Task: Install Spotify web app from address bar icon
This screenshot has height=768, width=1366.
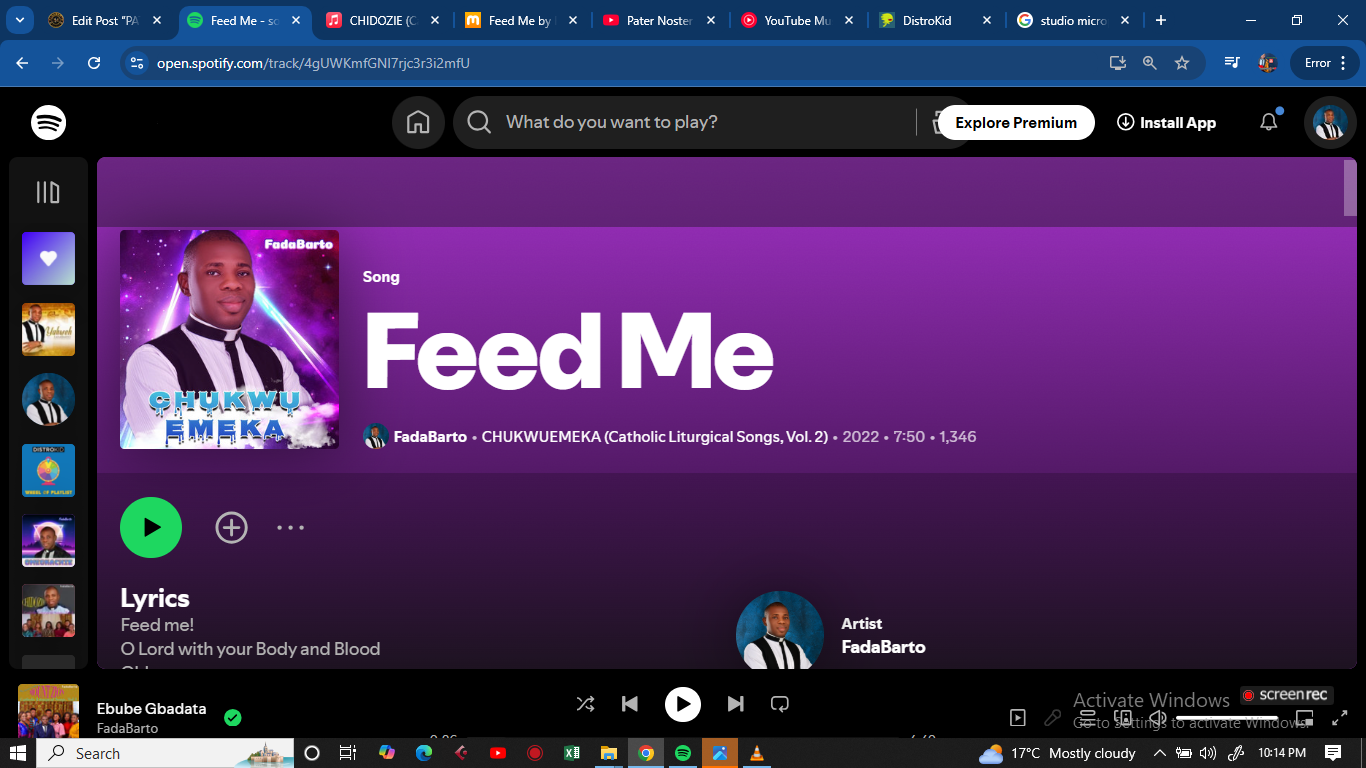Action: 1118,63
